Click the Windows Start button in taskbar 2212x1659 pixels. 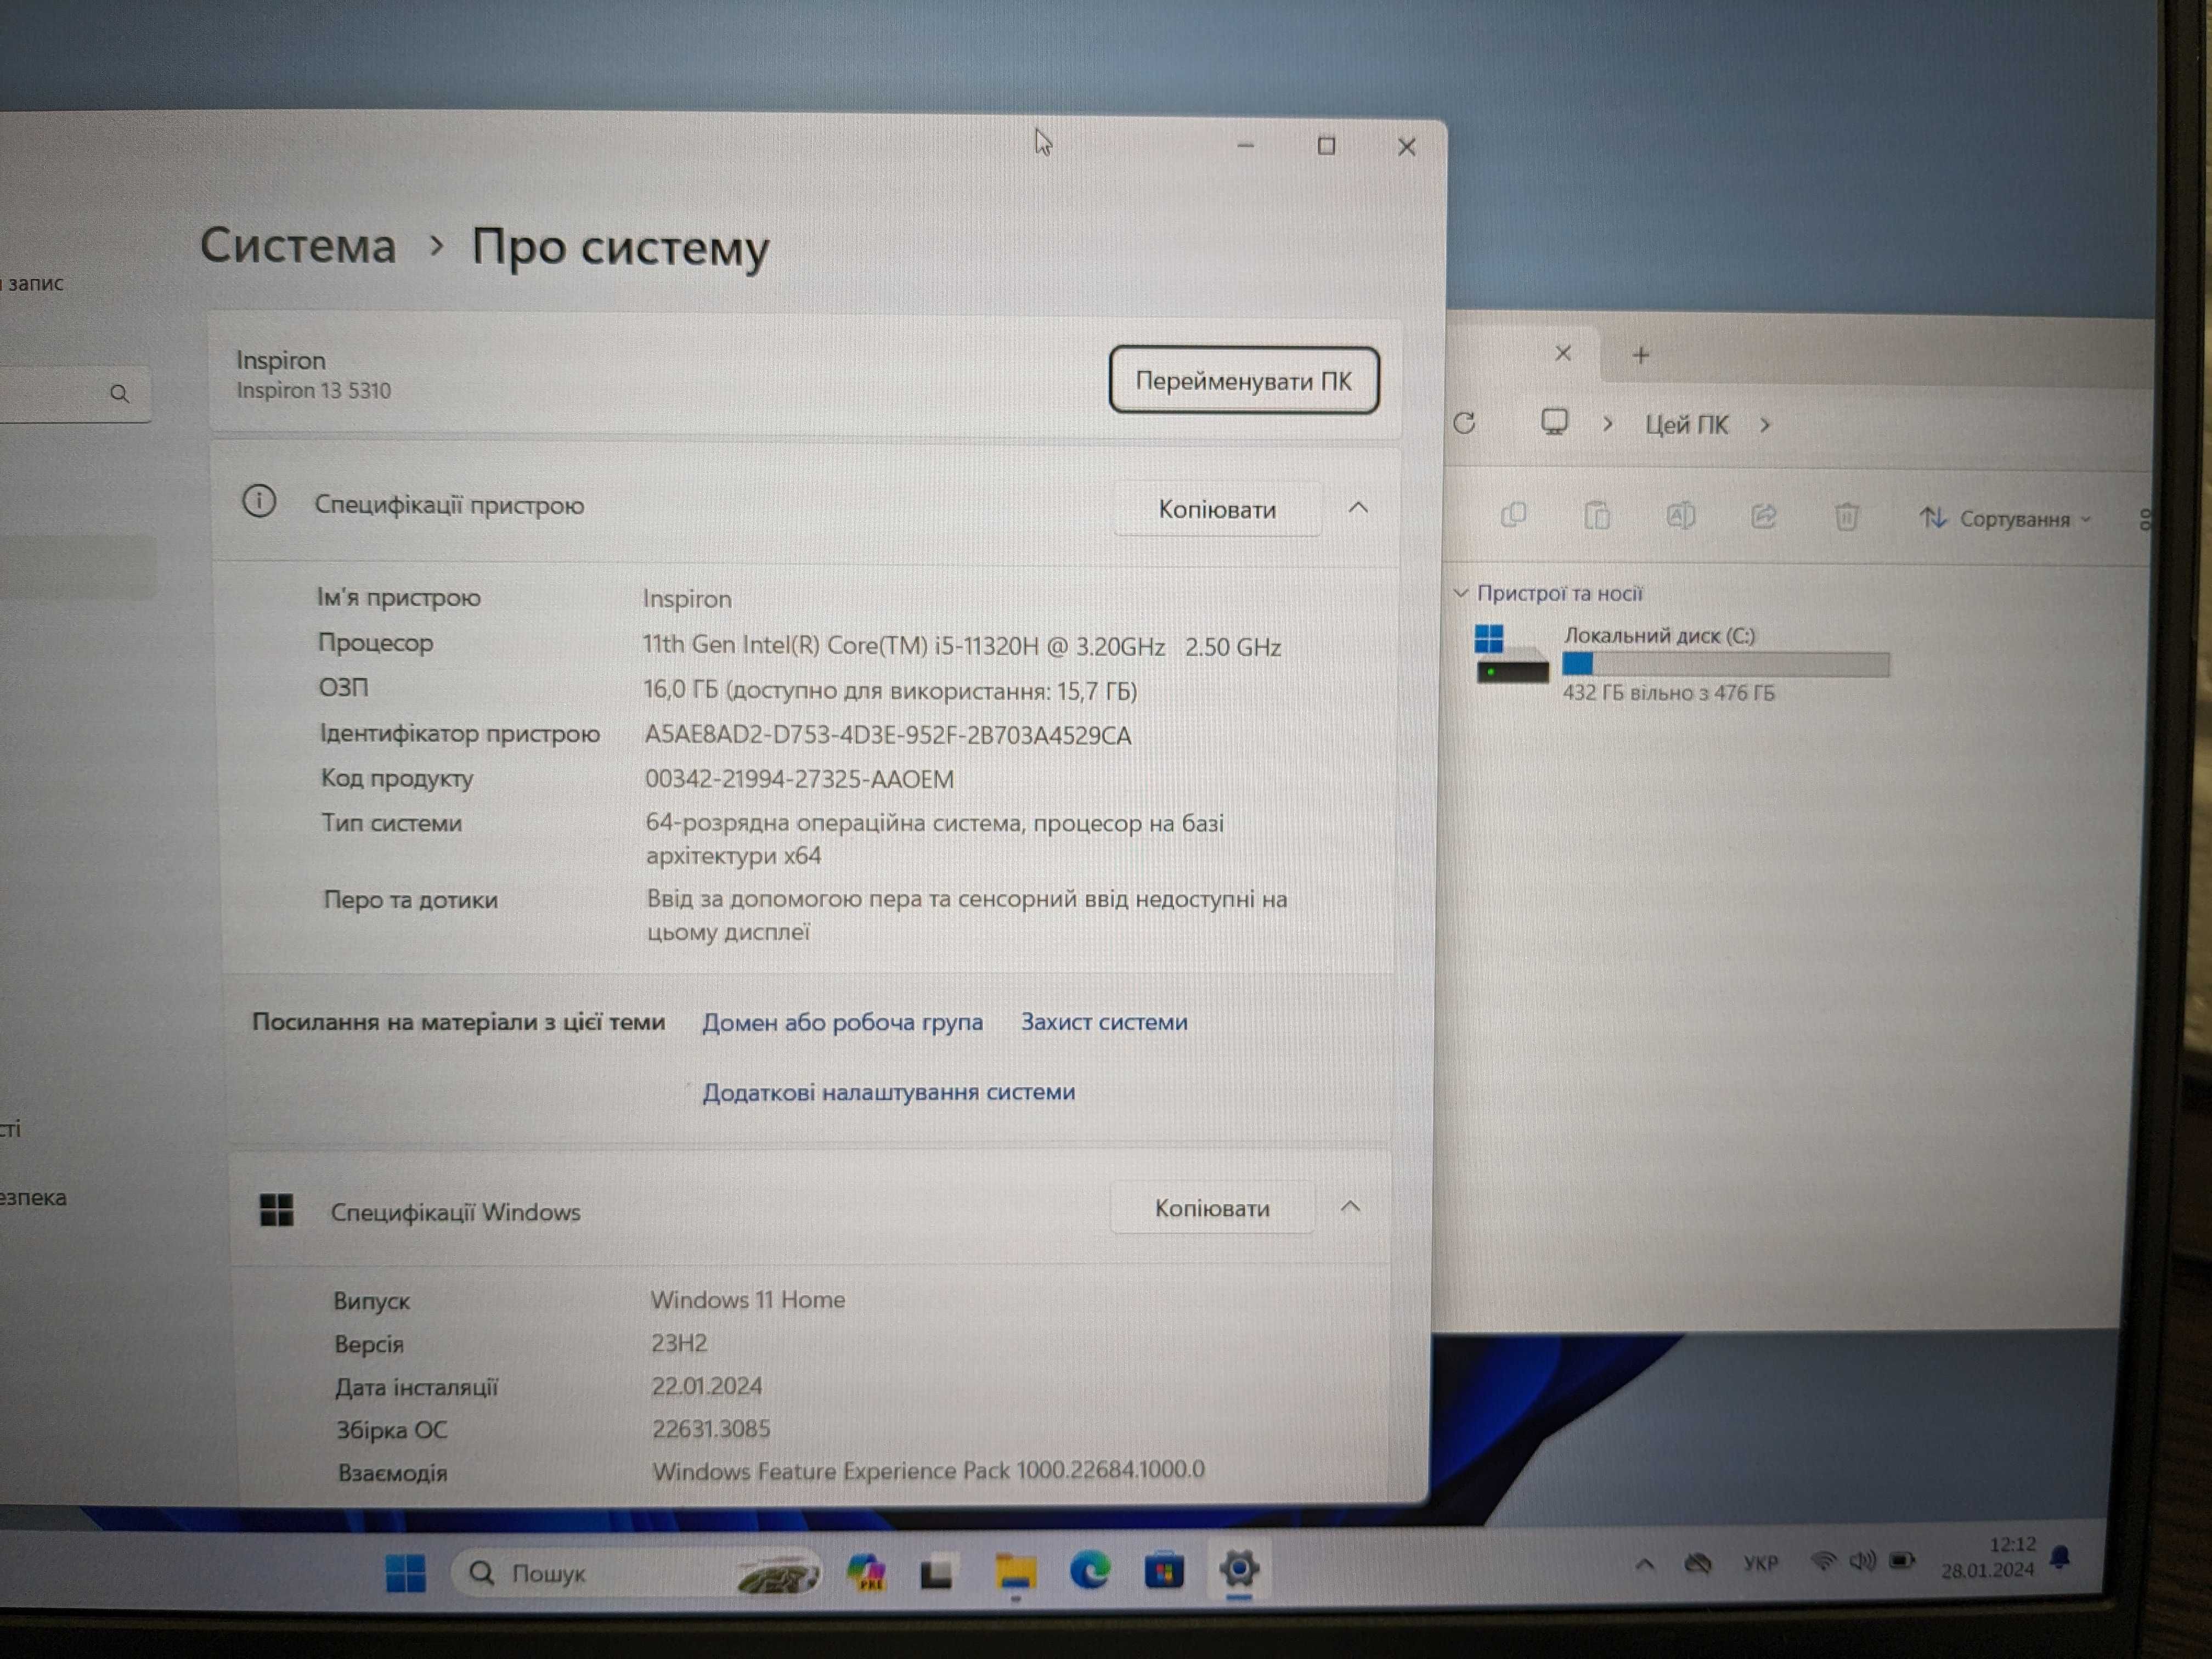pos(405,1573)
